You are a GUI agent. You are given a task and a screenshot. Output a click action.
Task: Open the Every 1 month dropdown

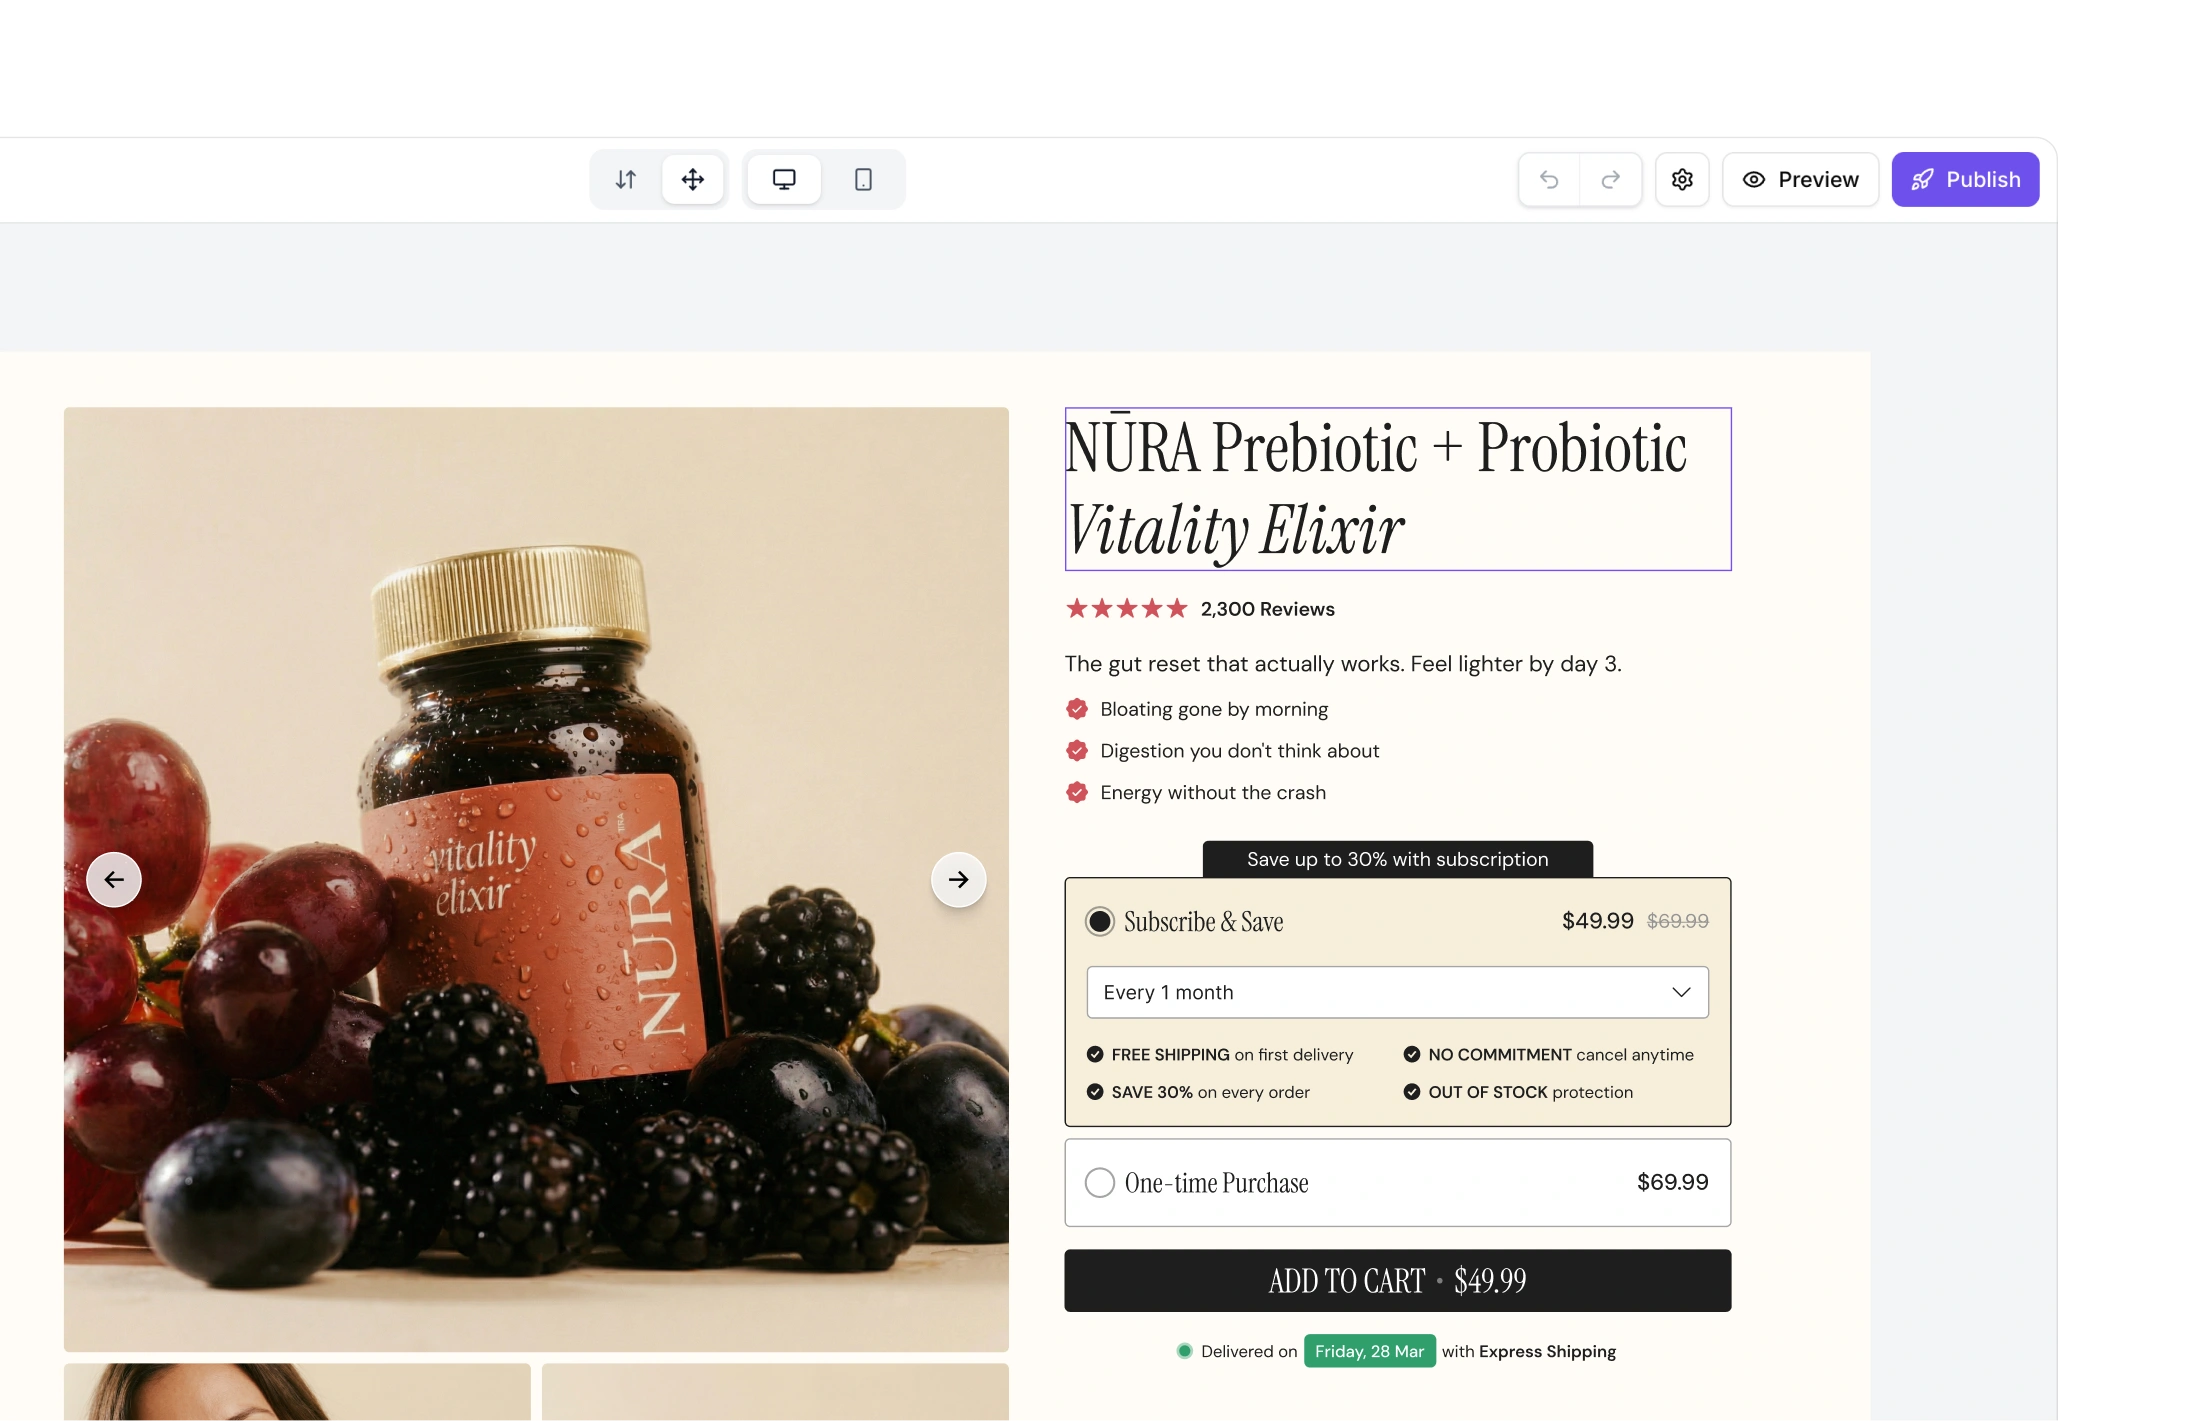[1397, 992]
